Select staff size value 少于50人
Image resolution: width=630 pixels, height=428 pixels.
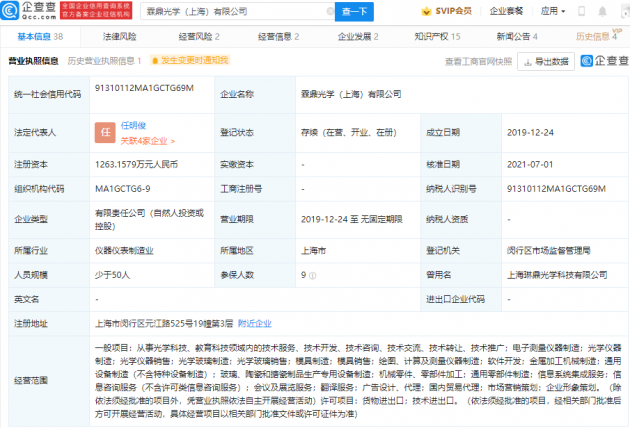tap(112, 275)
